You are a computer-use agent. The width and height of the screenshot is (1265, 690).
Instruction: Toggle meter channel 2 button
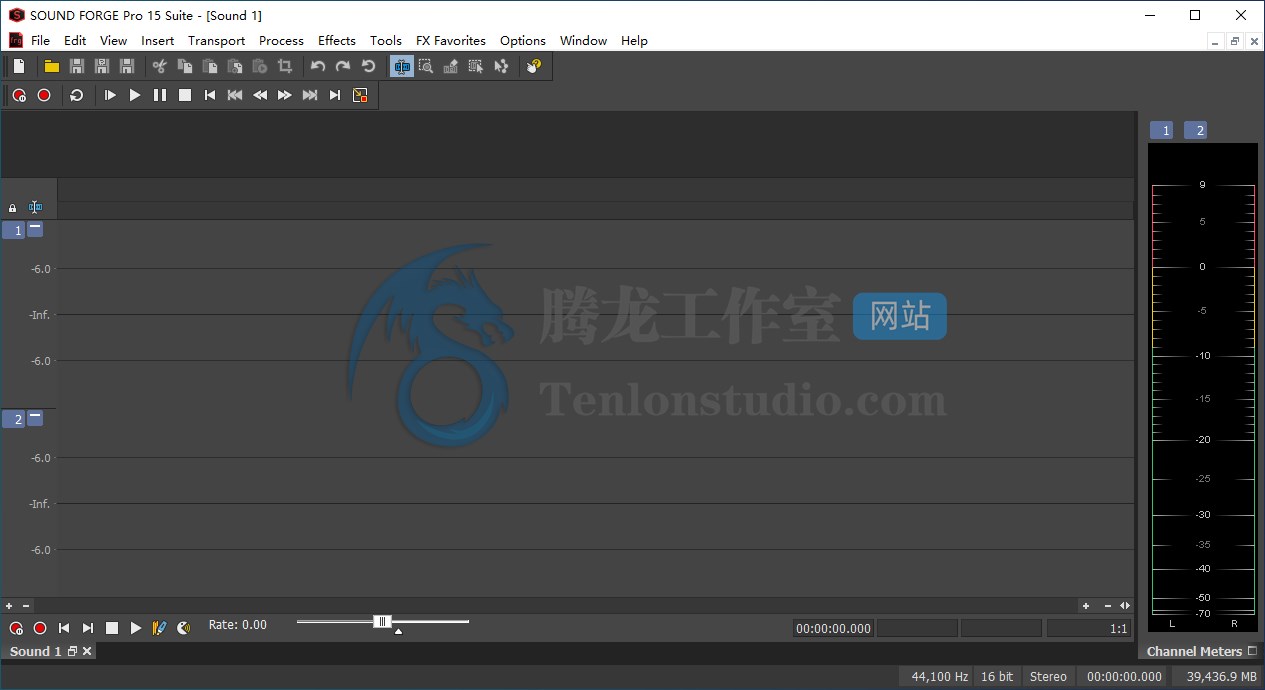tap(1195, 130)
